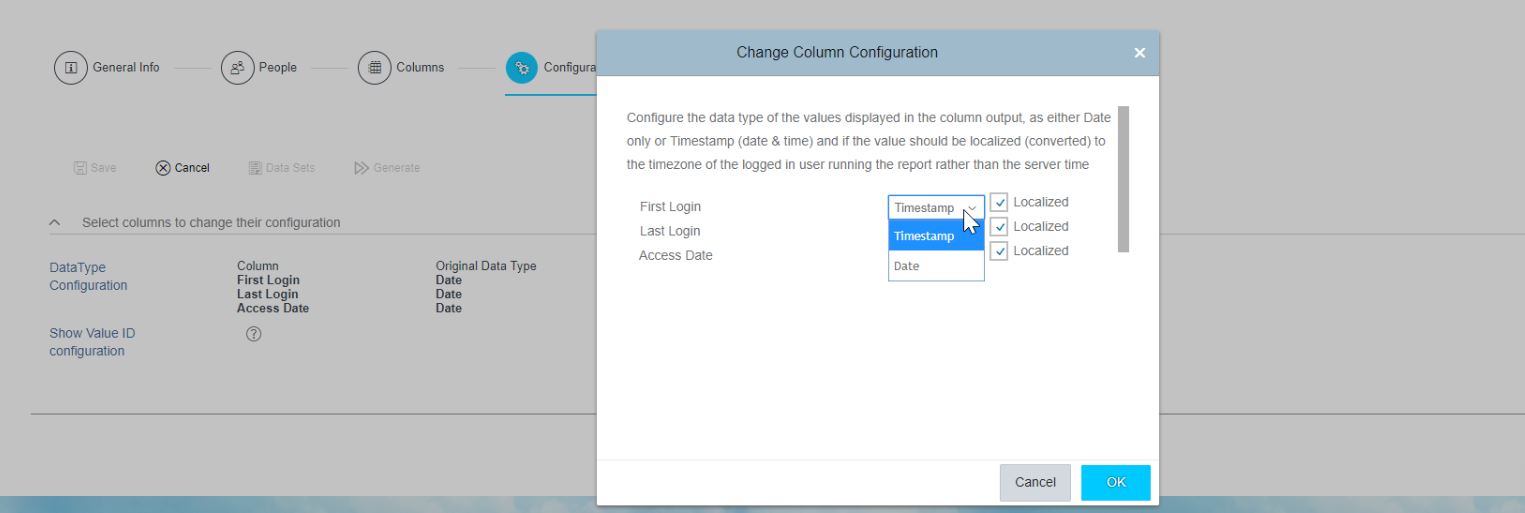Click the Access Date label in the dialog
This screenshot has width=1525, height=513.
(676, 255)
